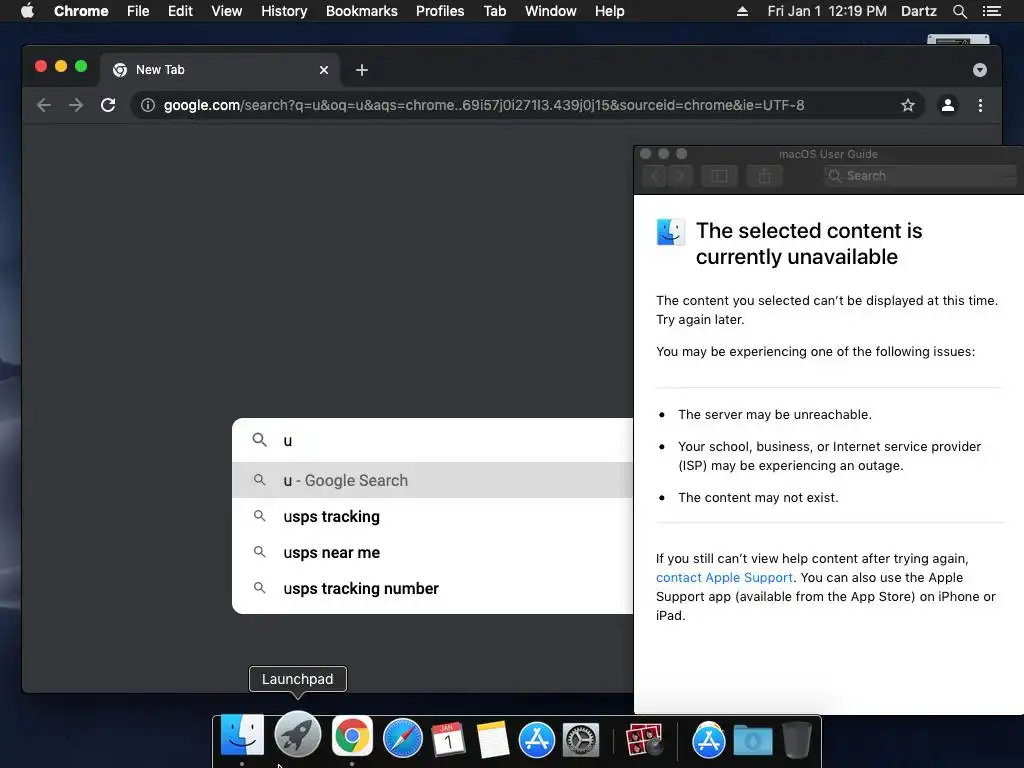Image resolution: width=1024 pixels, height=768 pixels.
Task: Select 'usps near me' suggestion
Action: [433, 552]
